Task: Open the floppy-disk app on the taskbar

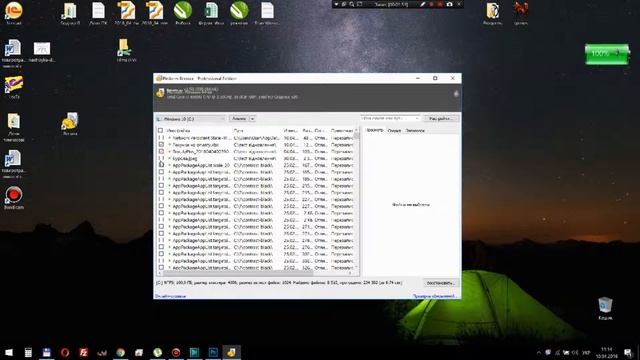Action: point(46,352)
